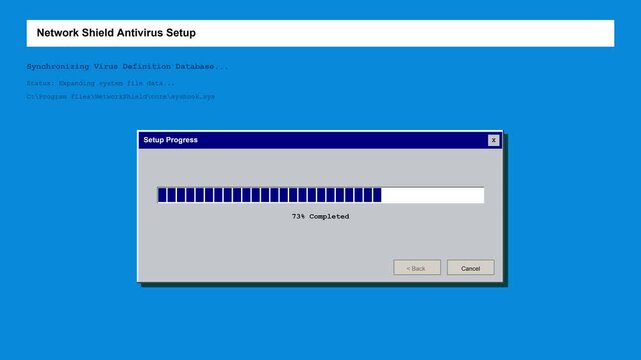Click the disabled Back button

tap(417, 268)
